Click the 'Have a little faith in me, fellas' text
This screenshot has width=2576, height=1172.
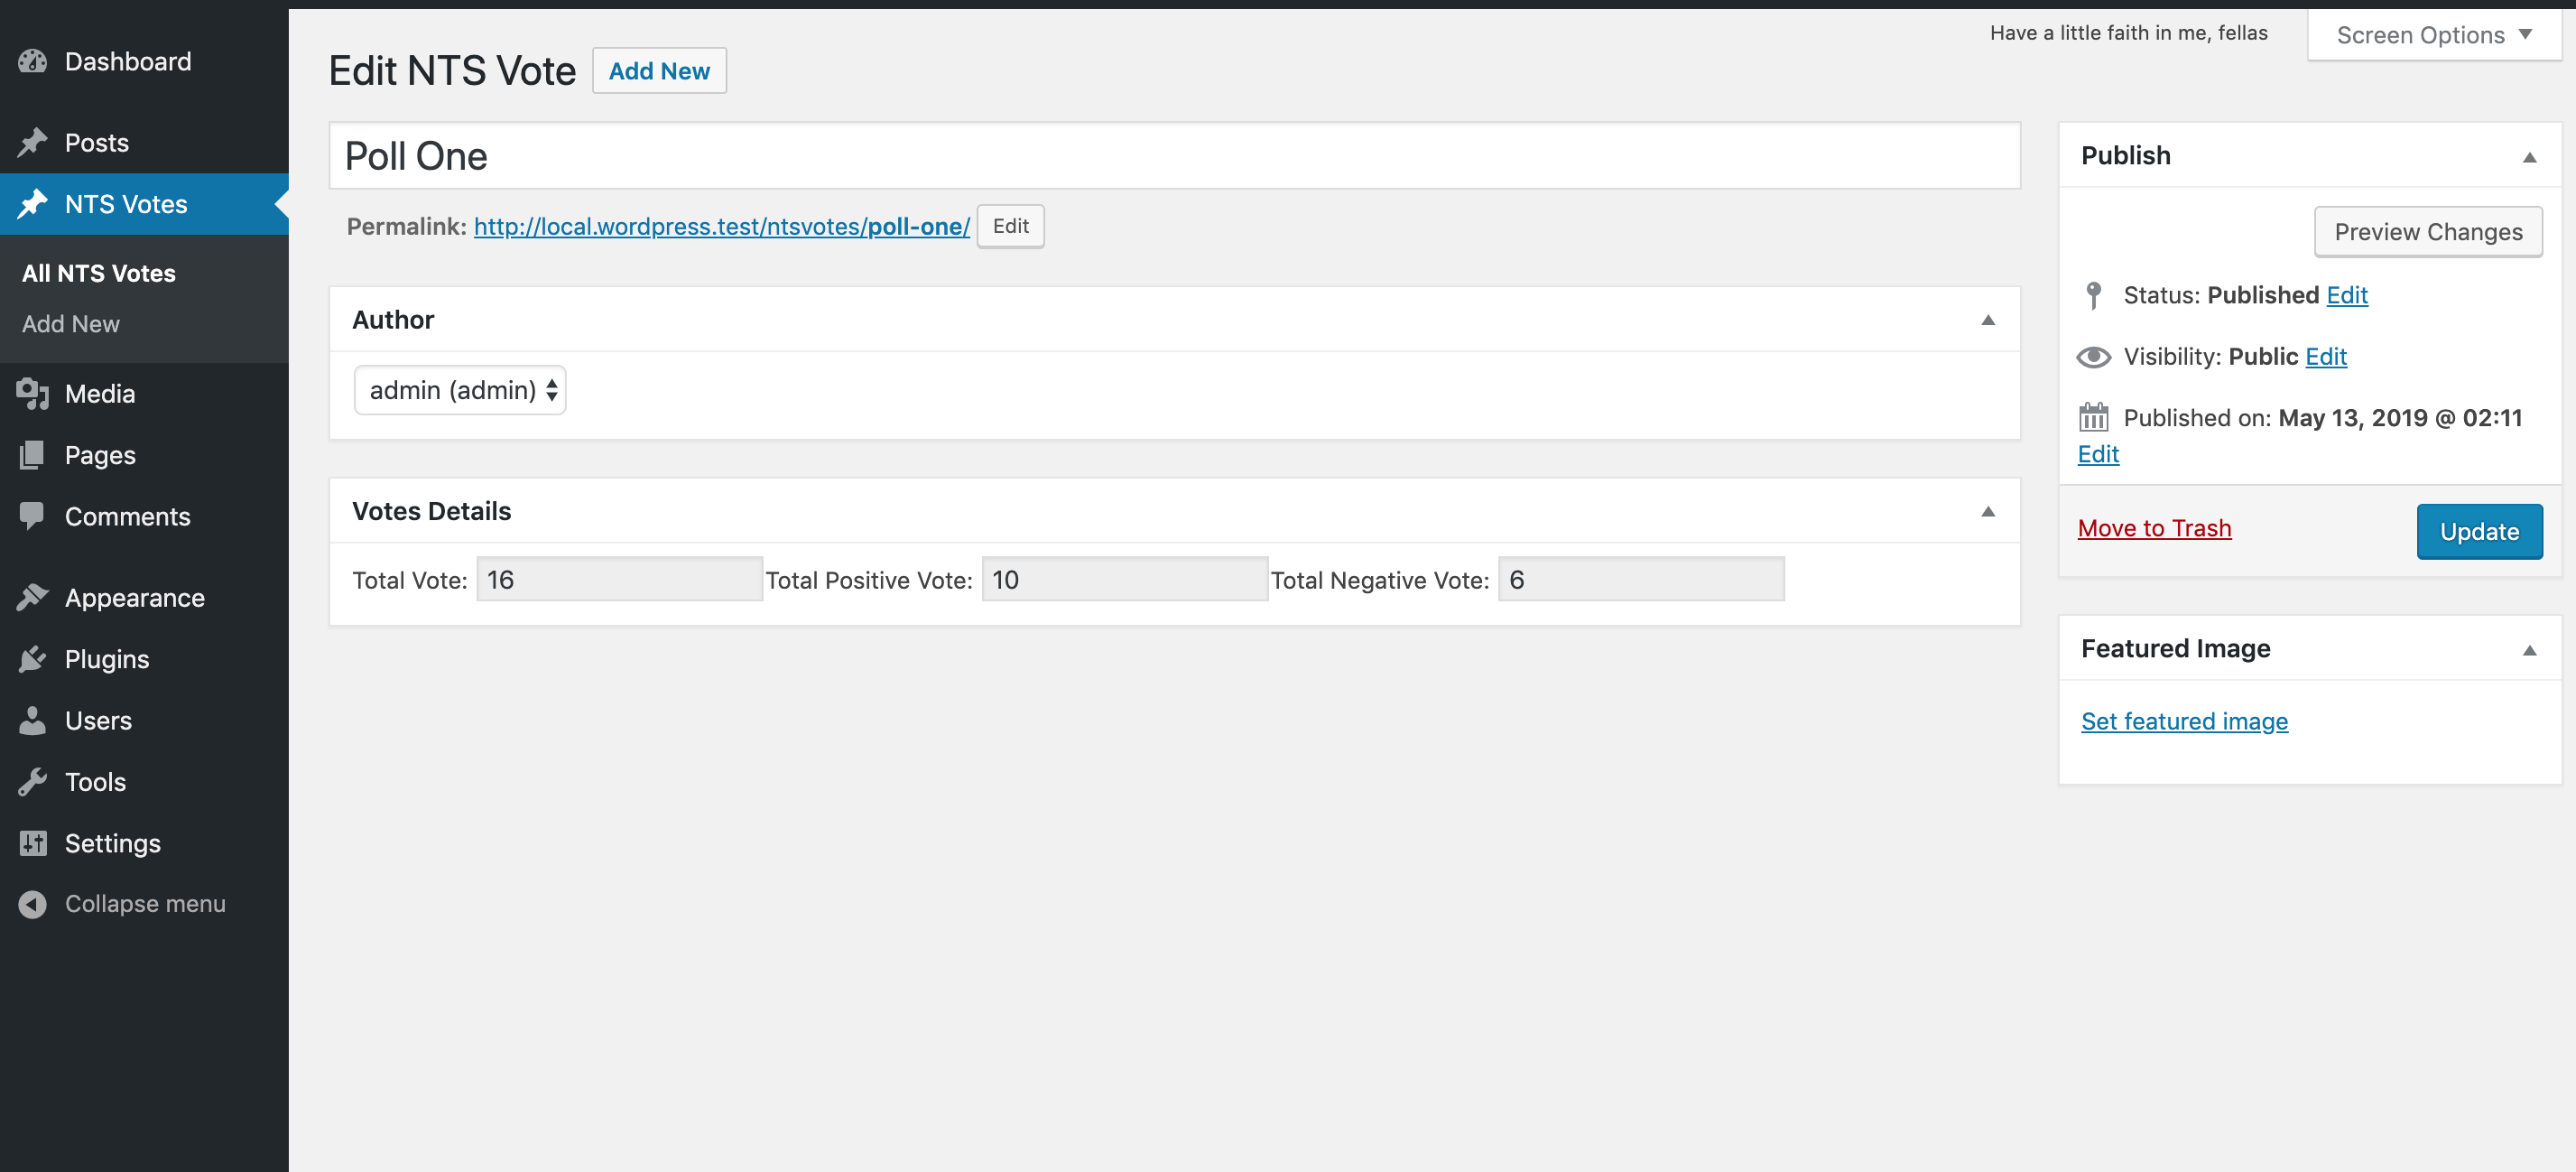2128,33
